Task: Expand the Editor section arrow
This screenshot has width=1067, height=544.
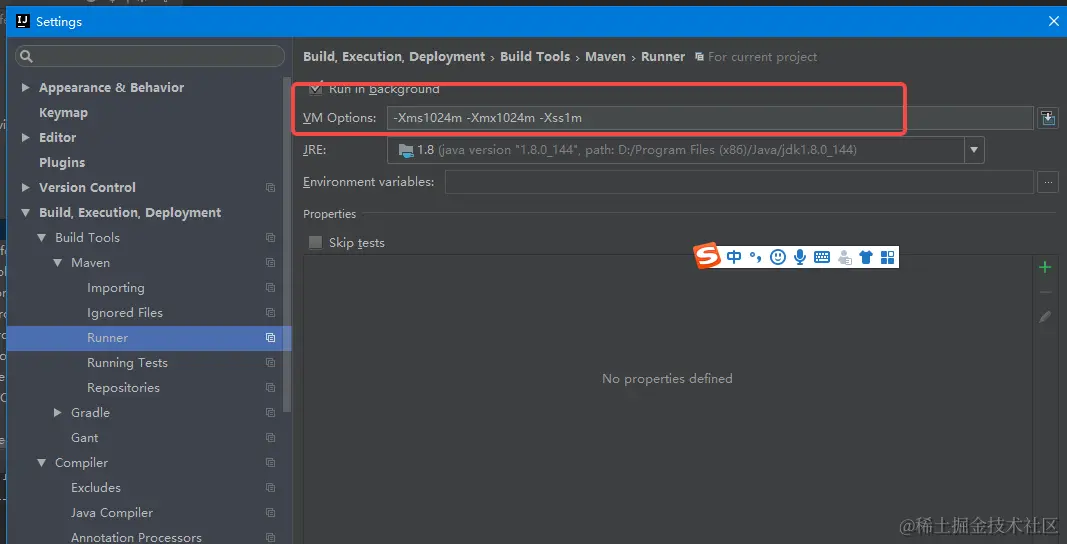Action: pyautogui.click(x=26, y=138)
